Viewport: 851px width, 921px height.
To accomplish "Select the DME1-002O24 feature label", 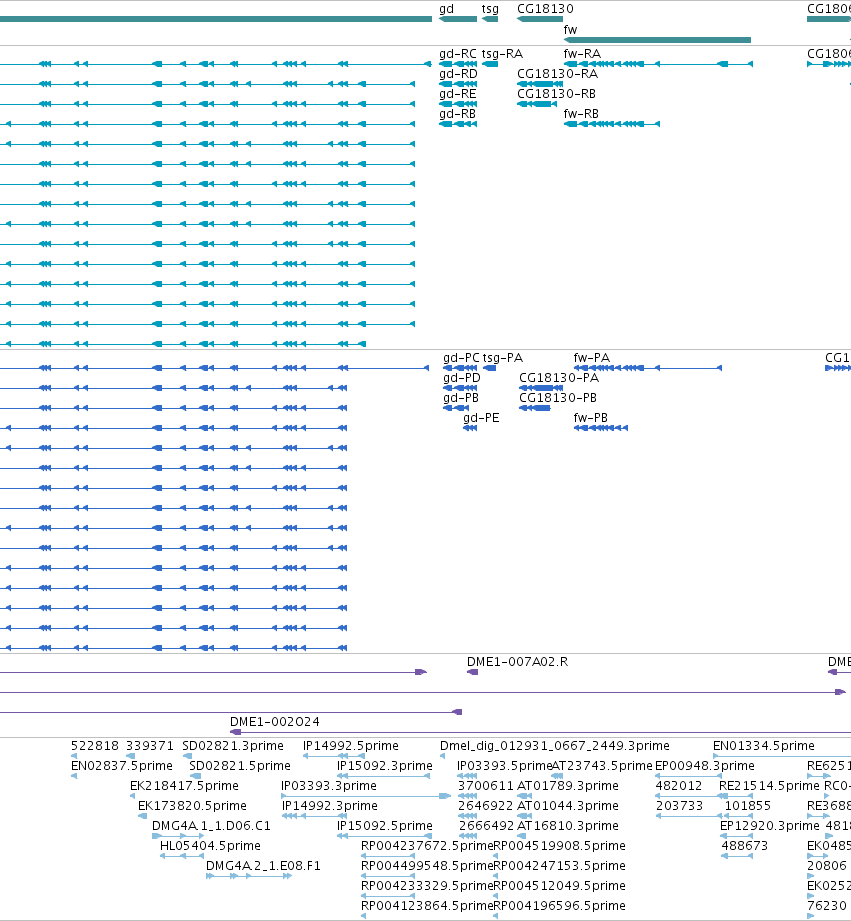I will (x=275, y=722).
